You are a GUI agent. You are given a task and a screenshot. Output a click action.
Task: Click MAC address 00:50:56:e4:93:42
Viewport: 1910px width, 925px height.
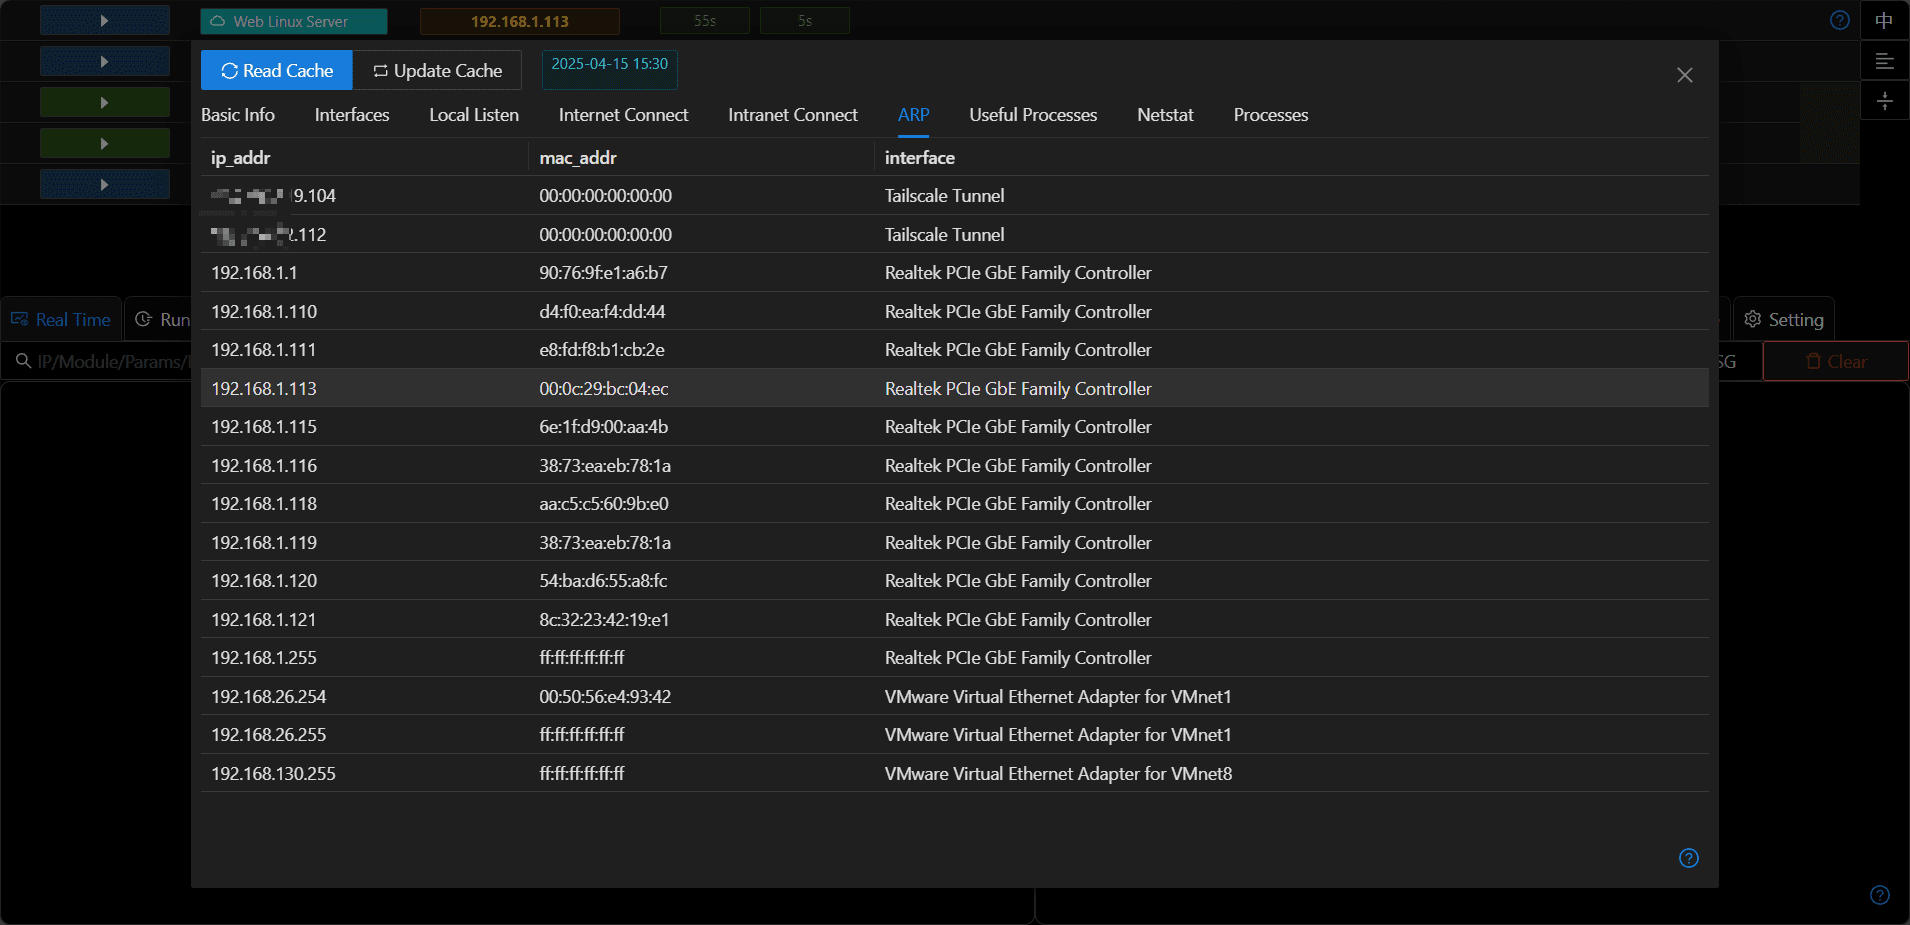[605, 696]
